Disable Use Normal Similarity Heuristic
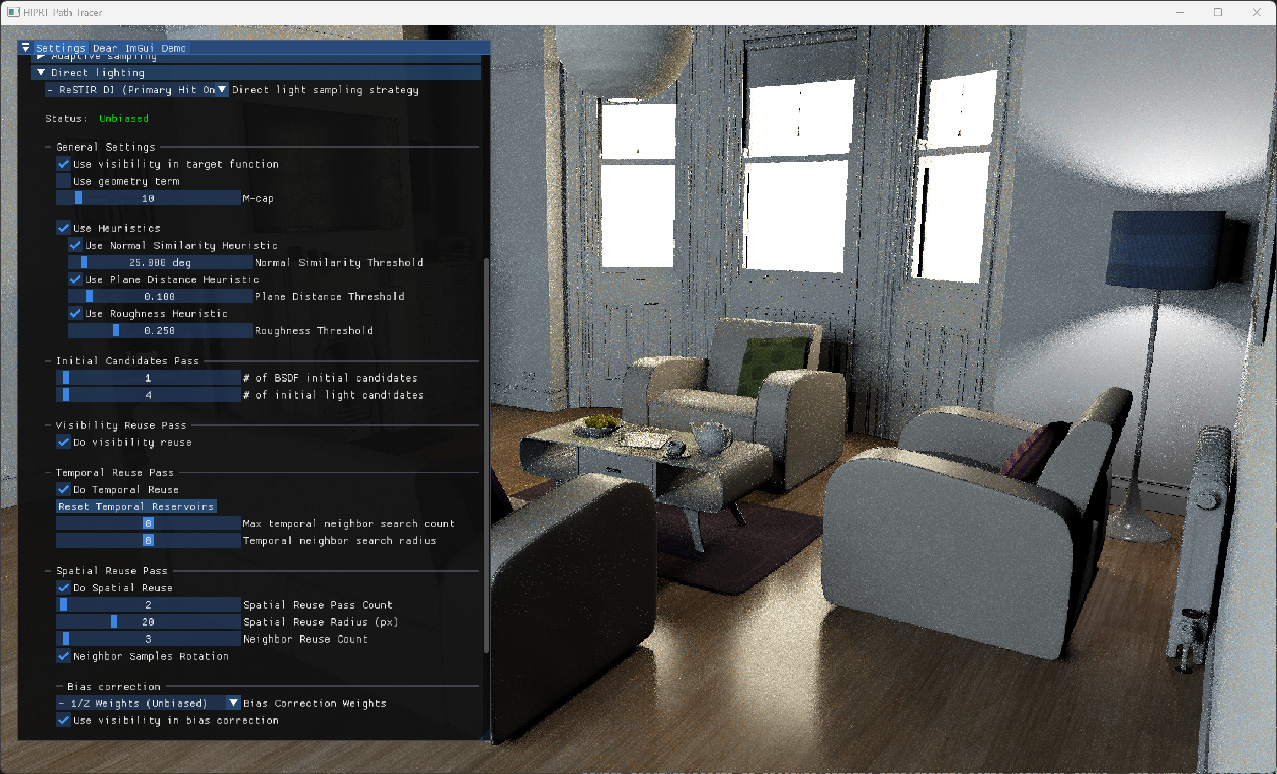Viewport: 1277px width, 774px height. [75, 245]
